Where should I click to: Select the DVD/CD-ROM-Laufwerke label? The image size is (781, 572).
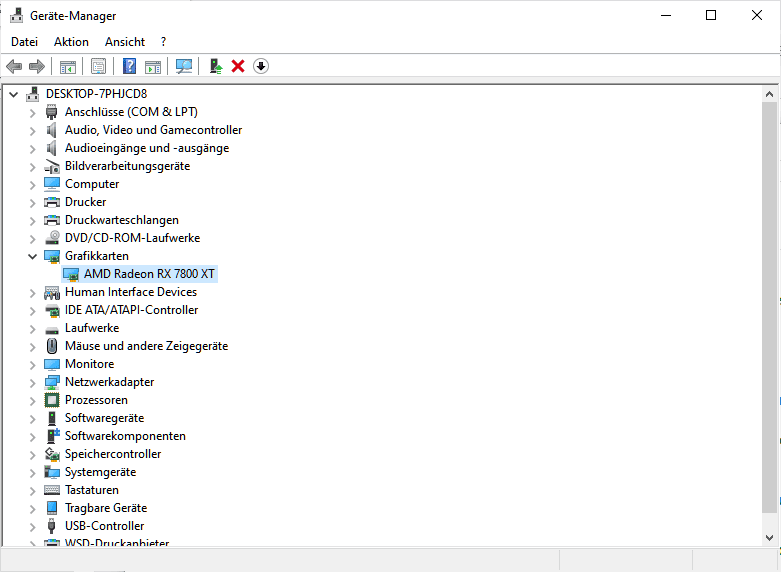tap(132, 238)
